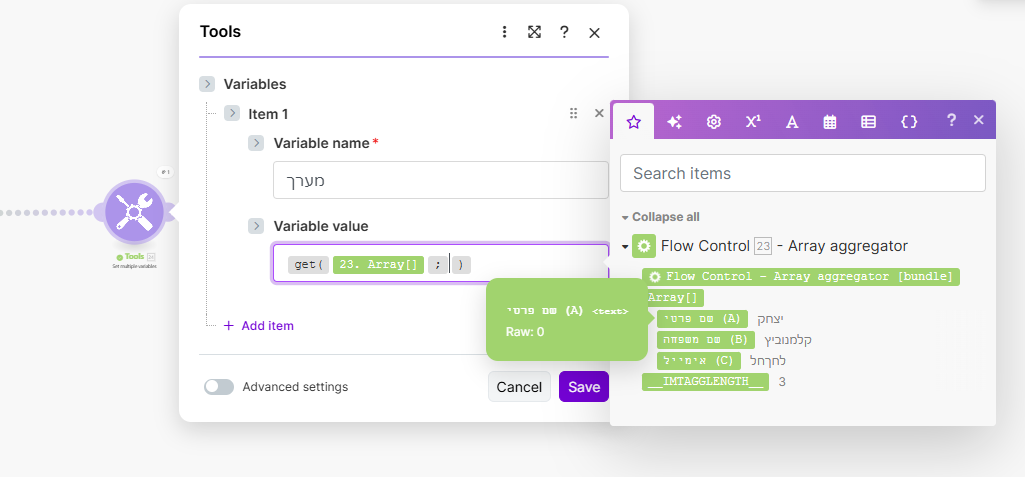Viewport: 1025px width, 477px height.
Task: Click the Save button
Action: point(584,387)
